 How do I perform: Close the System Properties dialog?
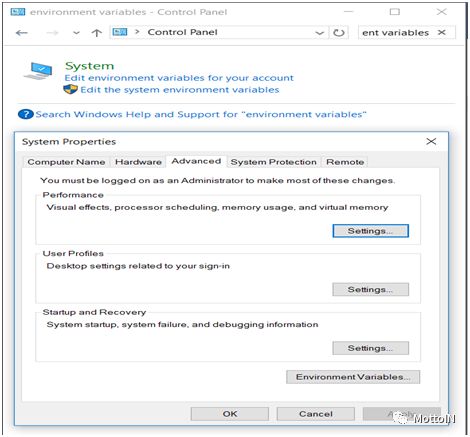point(431,141)
